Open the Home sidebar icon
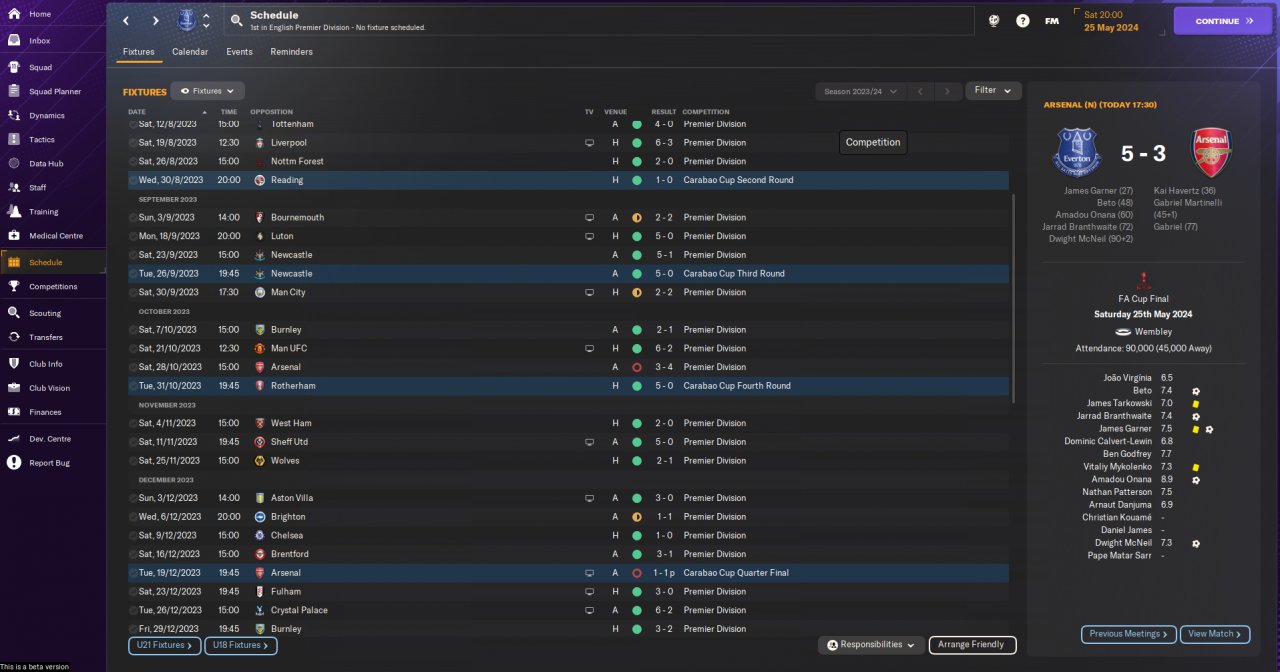 pos(14,14)
